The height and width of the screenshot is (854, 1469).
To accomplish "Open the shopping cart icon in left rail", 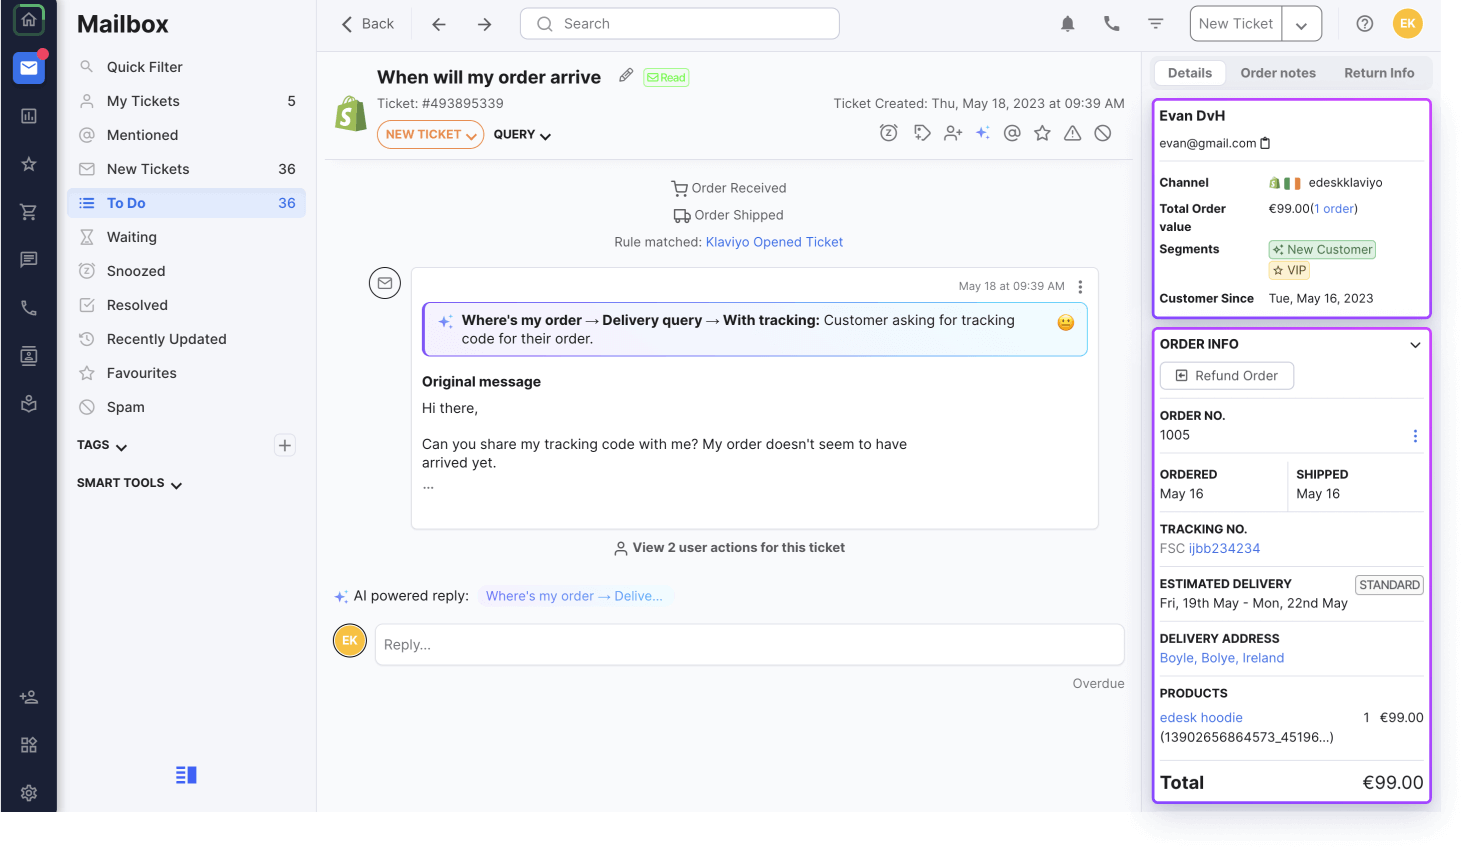I will click(28, 212).
